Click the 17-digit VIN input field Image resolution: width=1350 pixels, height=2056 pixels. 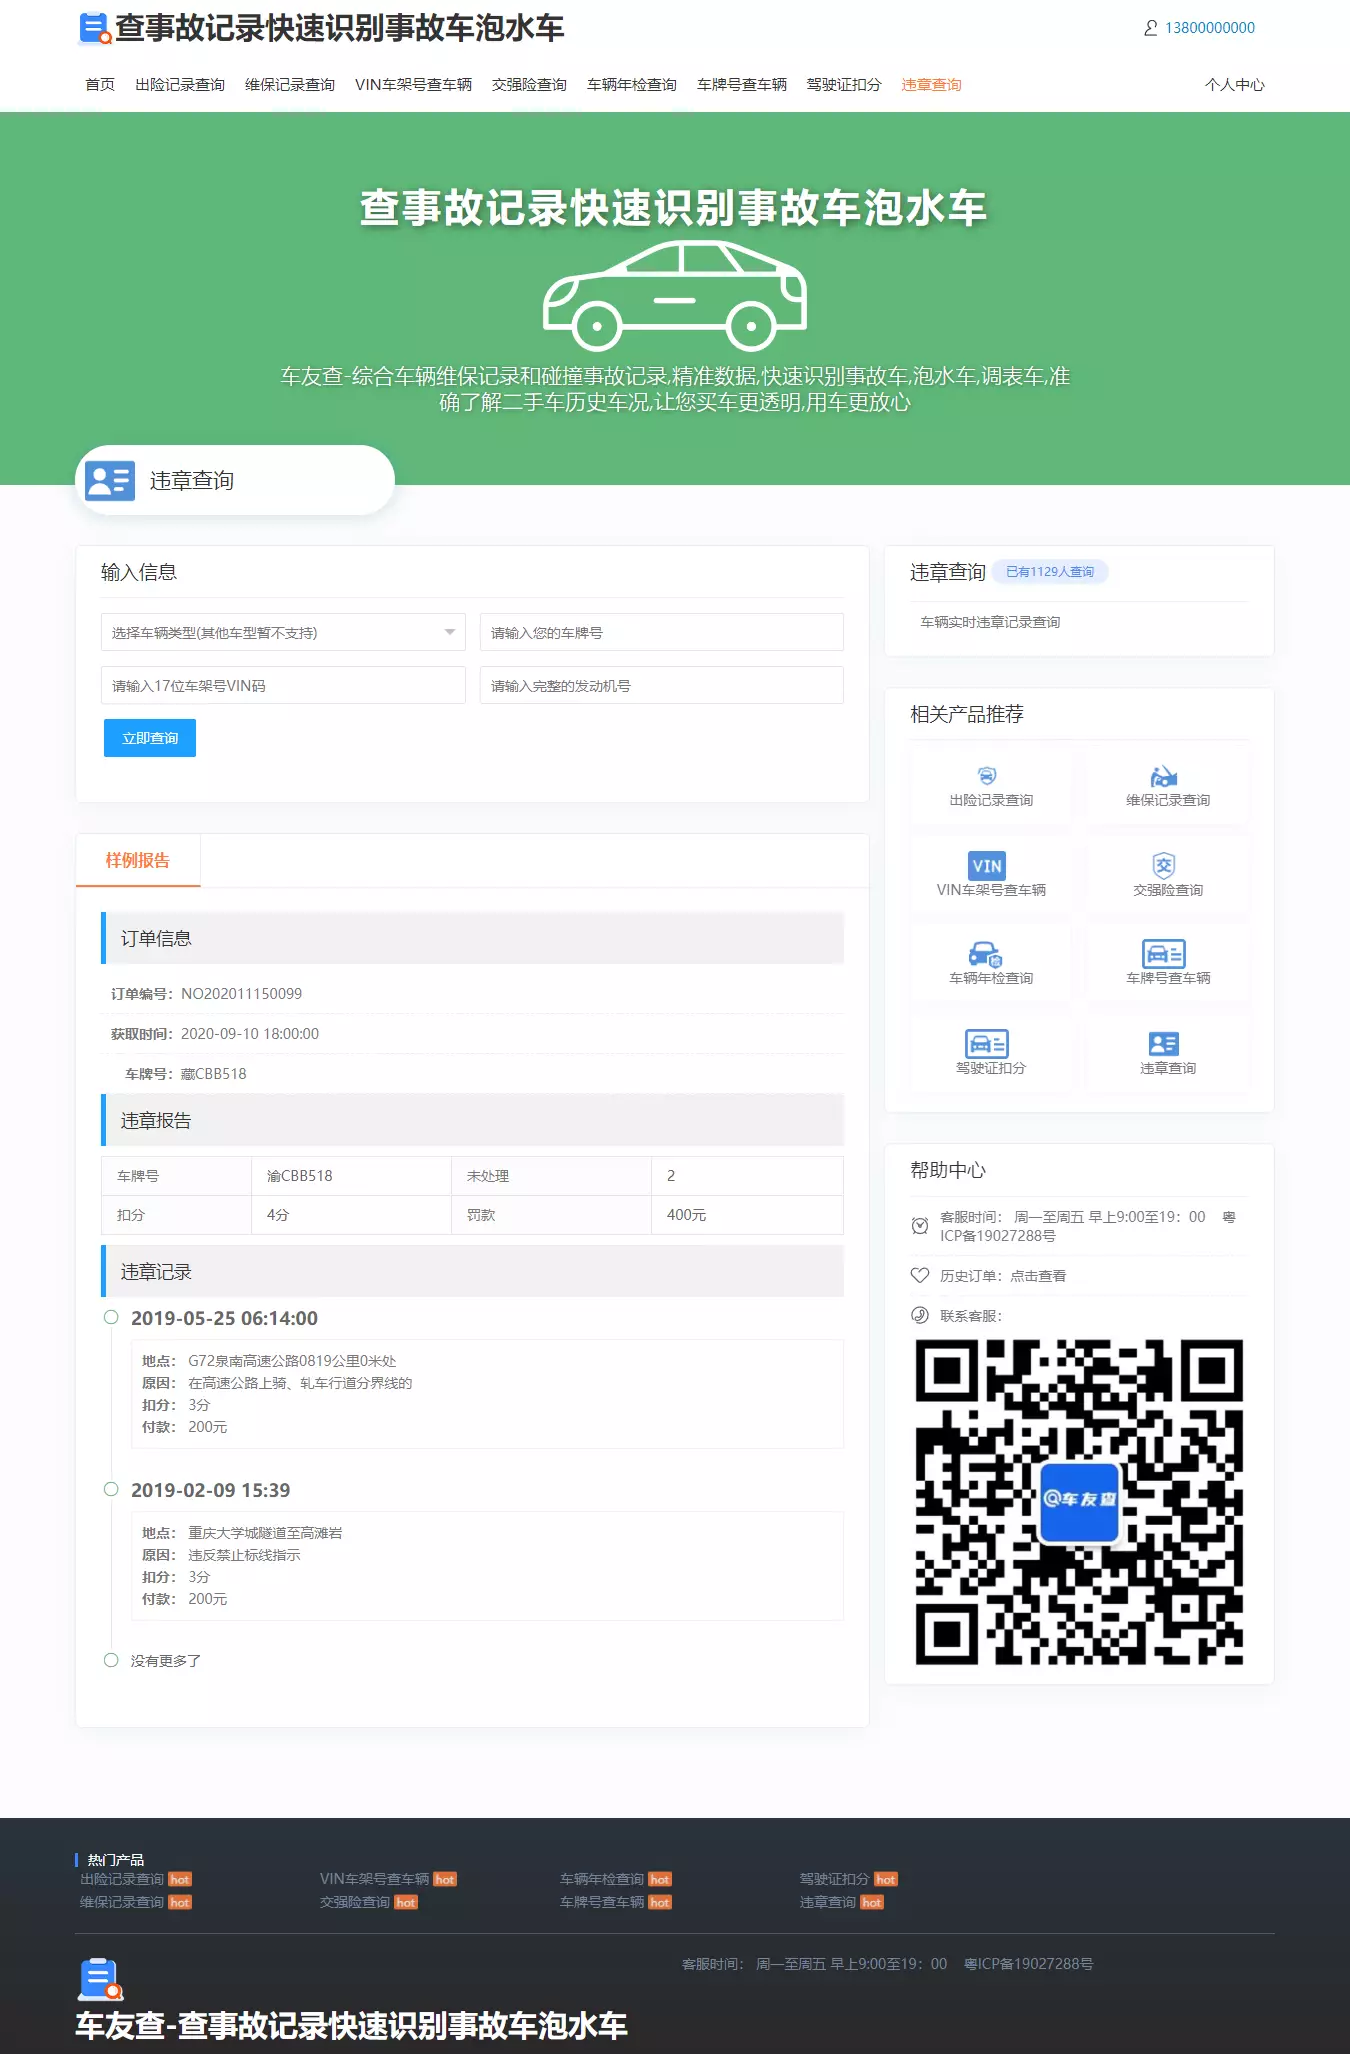tap(283, 685)
